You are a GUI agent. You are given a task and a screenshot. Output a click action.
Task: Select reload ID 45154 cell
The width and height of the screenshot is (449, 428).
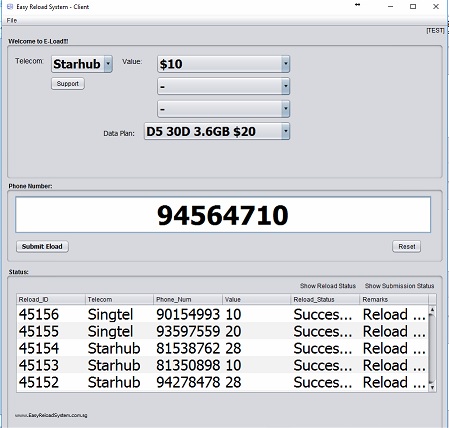(x=51, y=348)
